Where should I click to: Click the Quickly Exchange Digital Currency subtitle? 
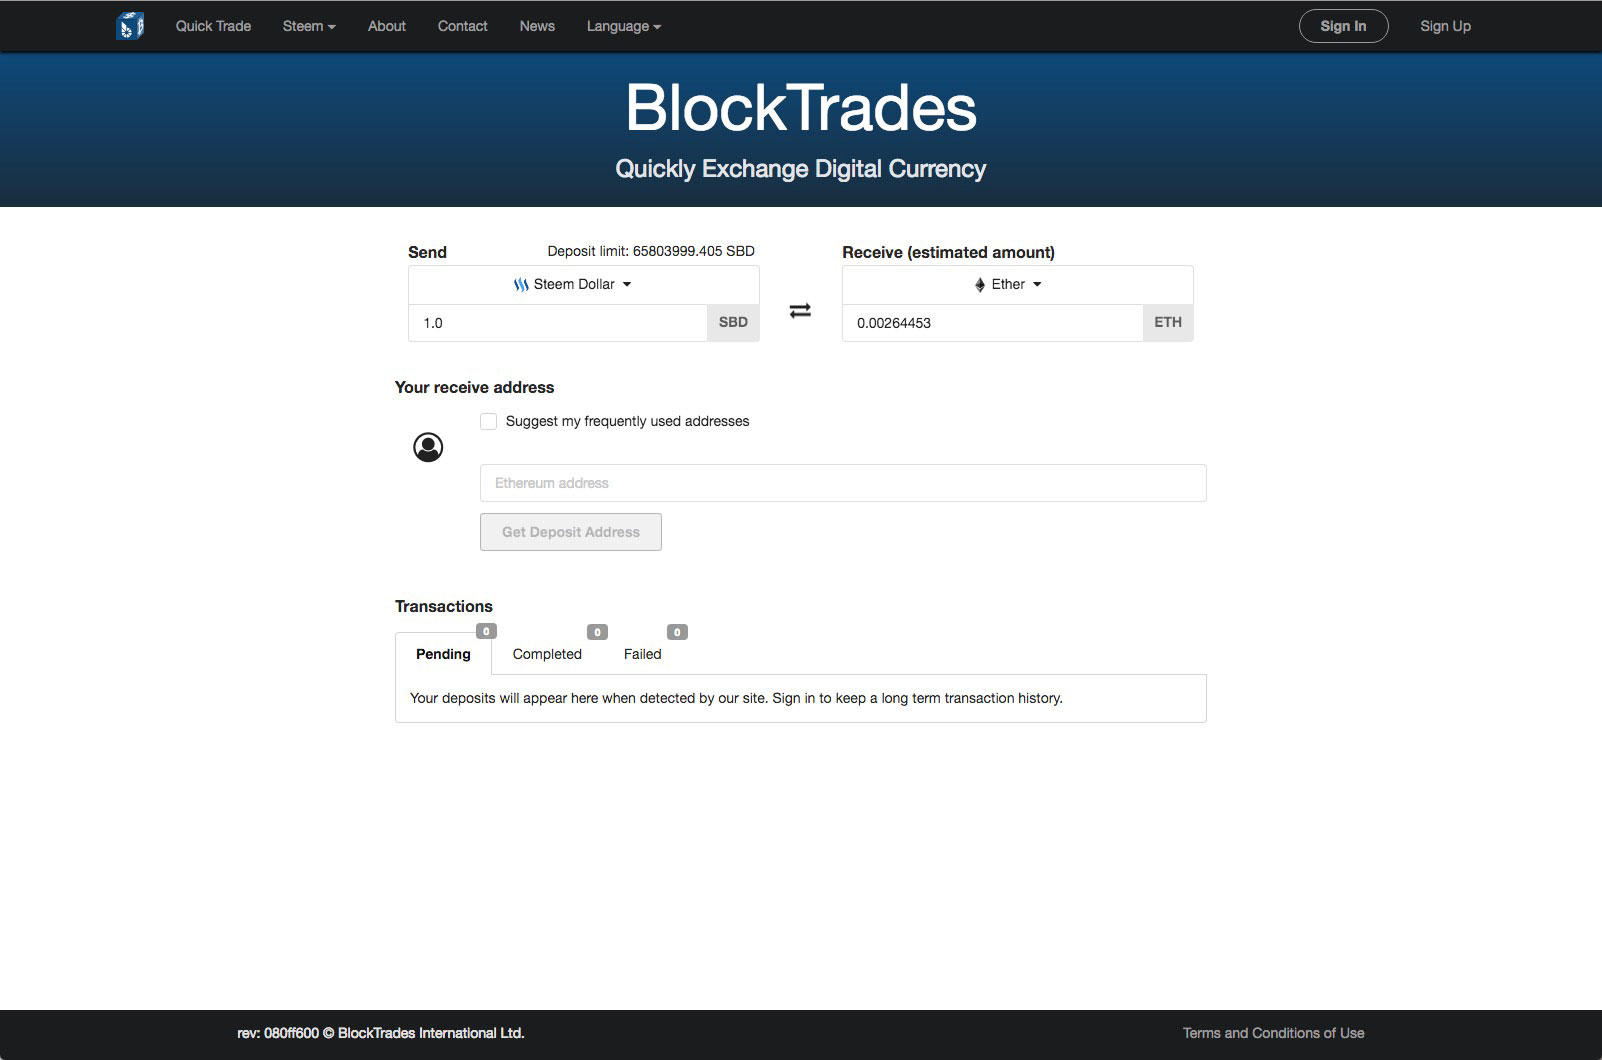pyautogui.click(x=801, y=169)
